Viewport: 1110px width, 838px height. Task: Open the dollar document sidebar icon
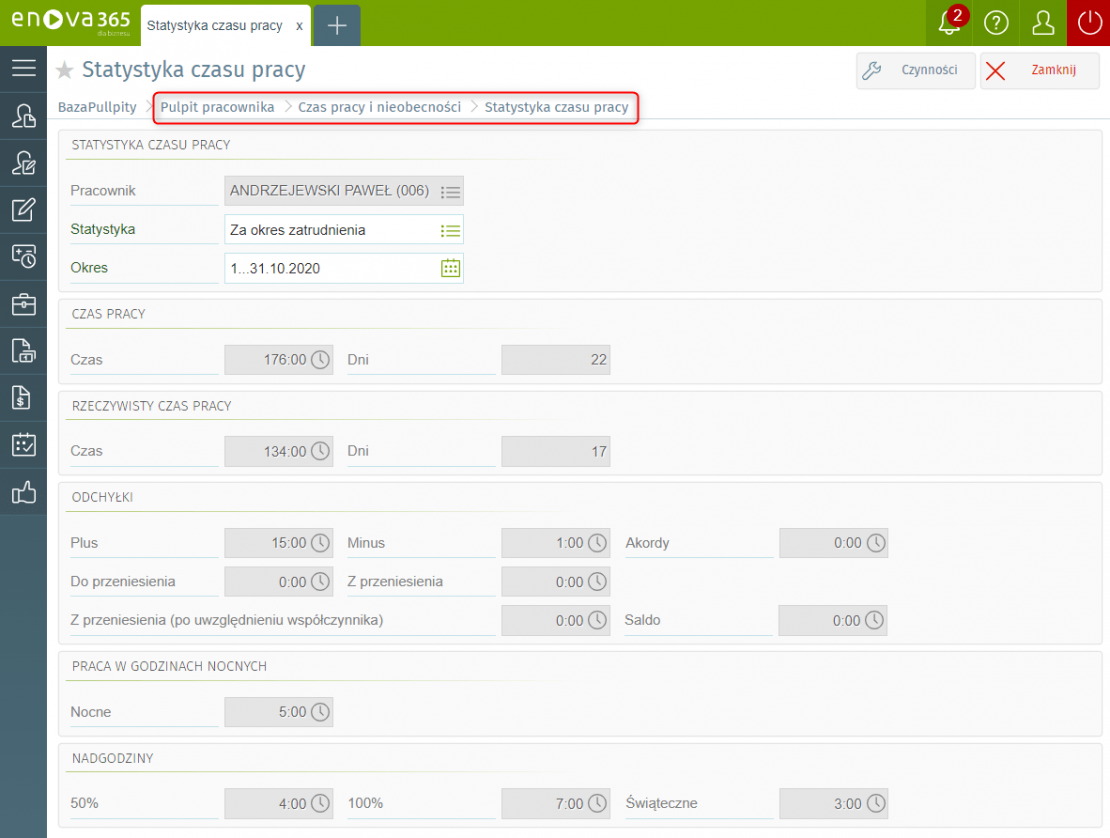coord(23,398)
